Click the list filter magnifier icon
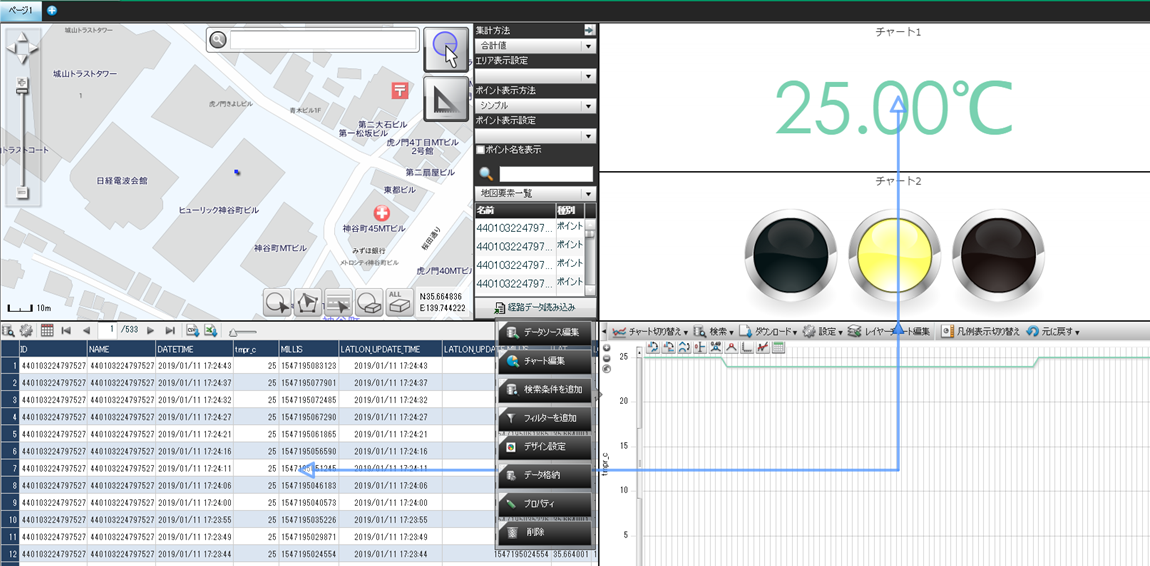Viewport: 1150px width, 566px height. (486, 174)
